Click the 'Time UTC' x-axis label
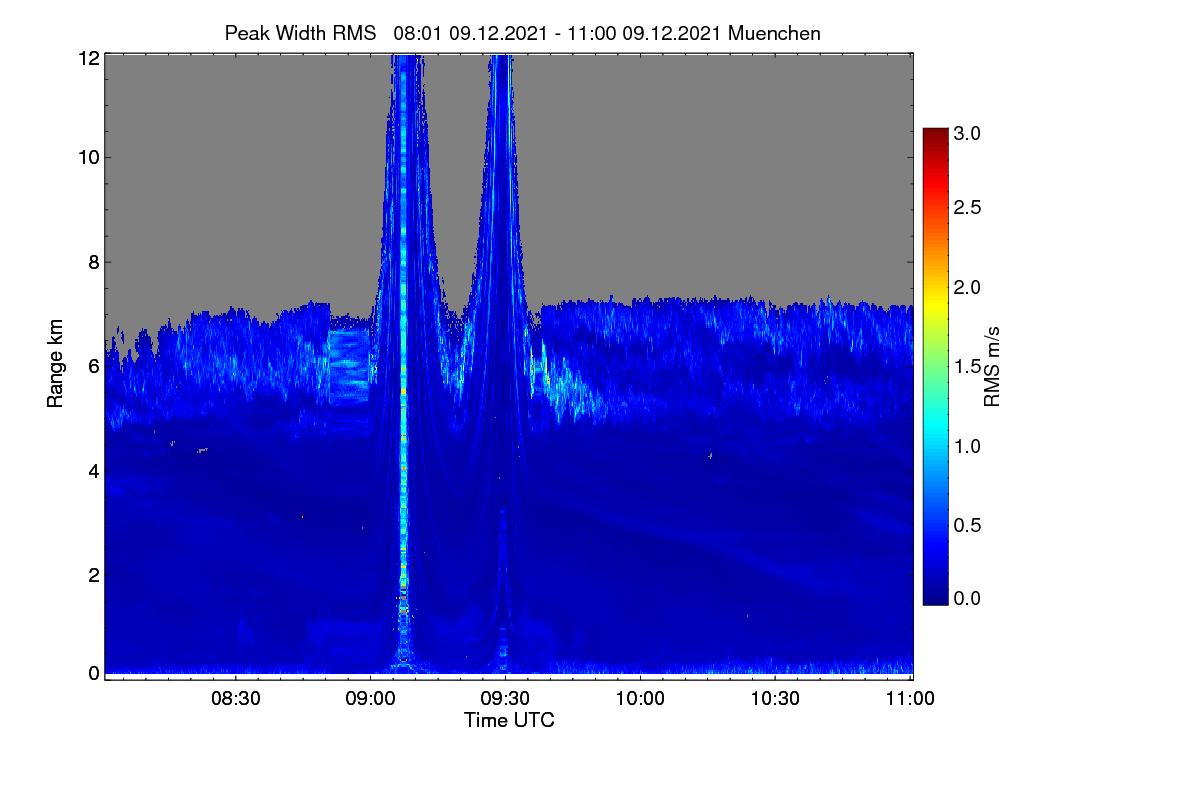This screenshot has height=800, width=1200. click(509, 720)
